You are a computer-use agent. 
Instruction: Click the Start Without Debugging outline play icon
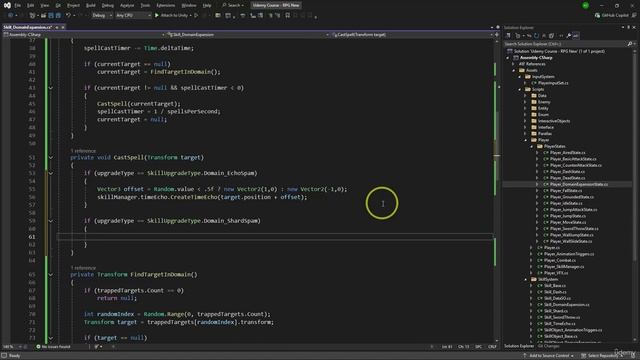pos(196,16)
